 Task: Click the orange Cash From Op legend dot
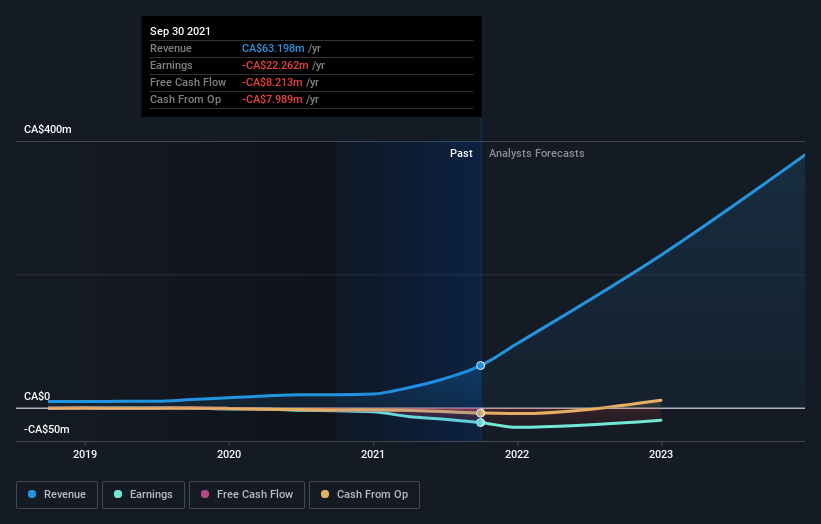pyautogui.click(x=325, y=494)
